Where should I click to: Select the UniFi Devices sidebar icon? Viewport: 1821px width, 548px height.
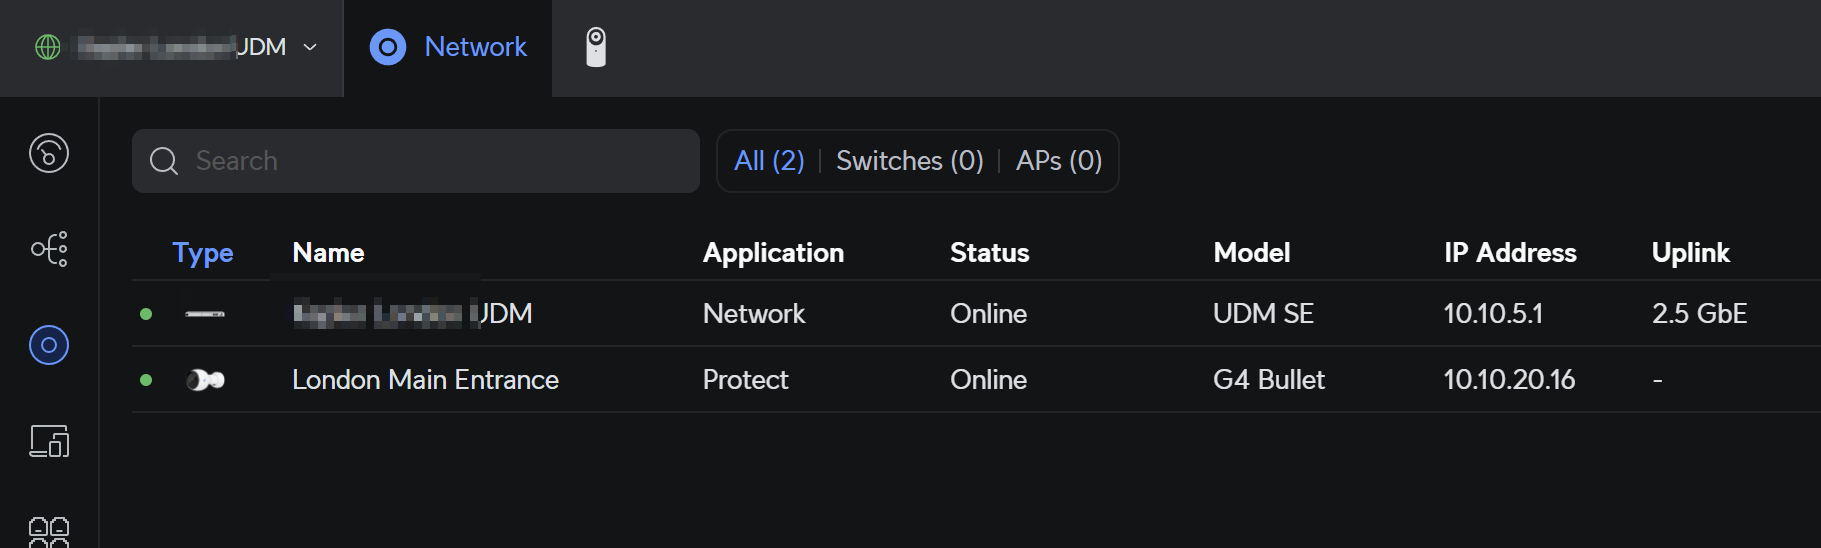(x=49, y=345)
